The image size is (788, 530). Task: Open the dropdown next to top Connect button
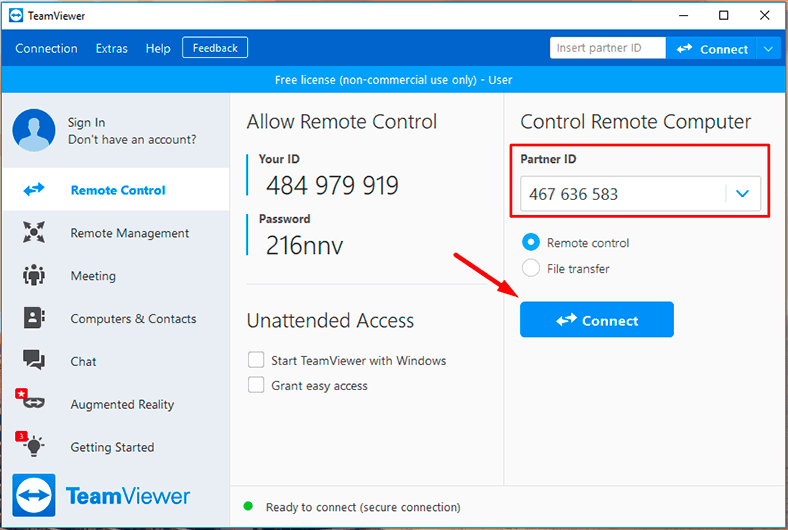coord(768,49)
